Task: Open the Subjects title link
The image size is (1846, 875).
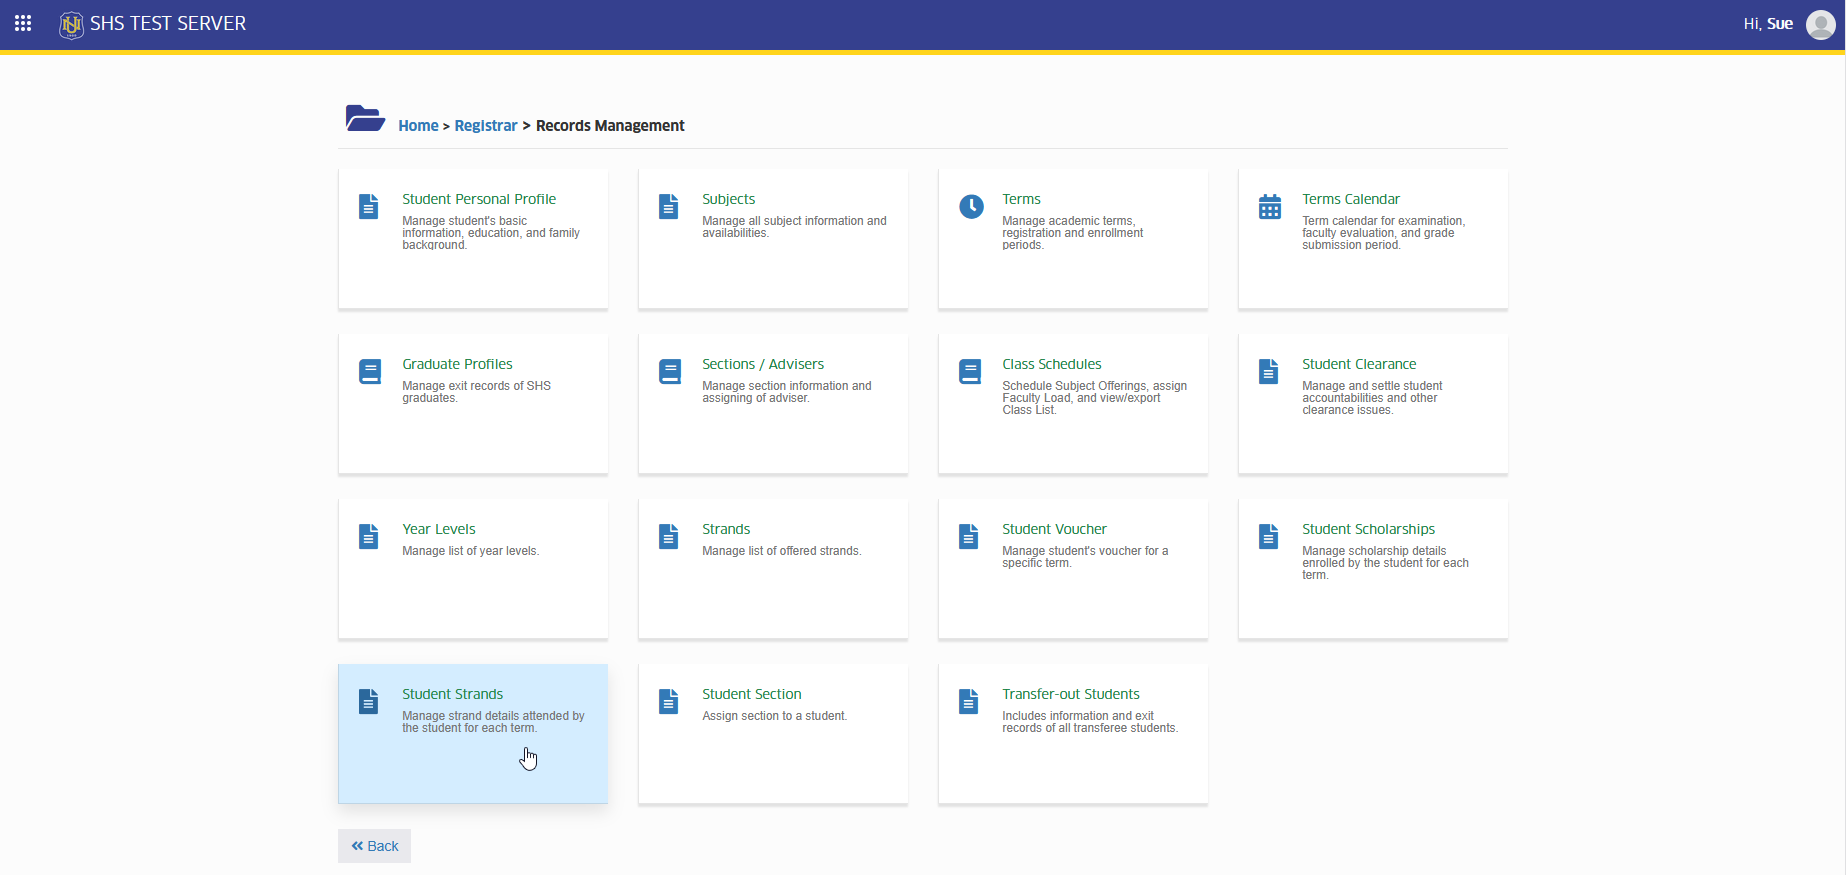Action: (729, 199)
